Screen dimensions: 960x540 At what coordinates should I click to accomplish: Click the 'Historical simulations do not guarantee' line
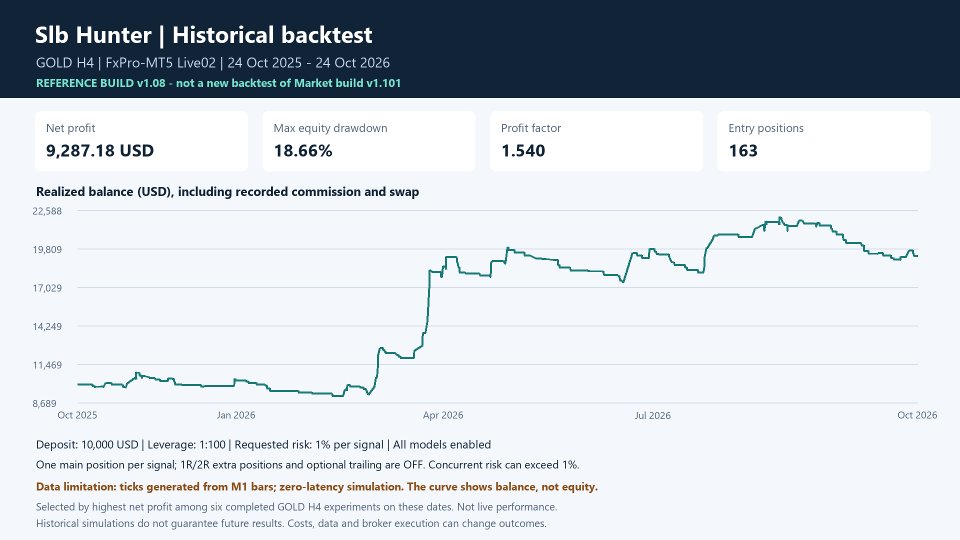[291, 523]
